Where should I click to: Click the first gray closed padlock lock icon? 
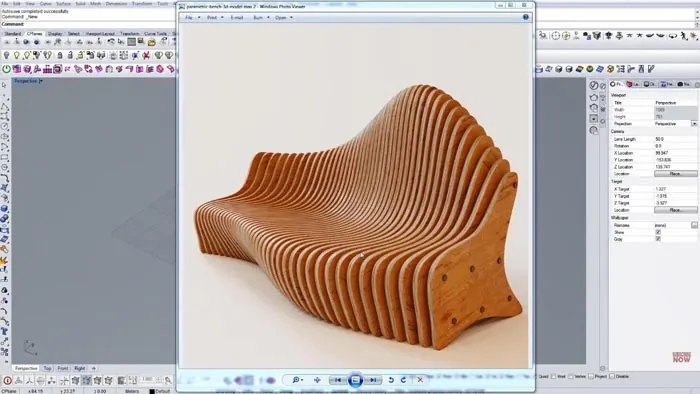[59, 55]
